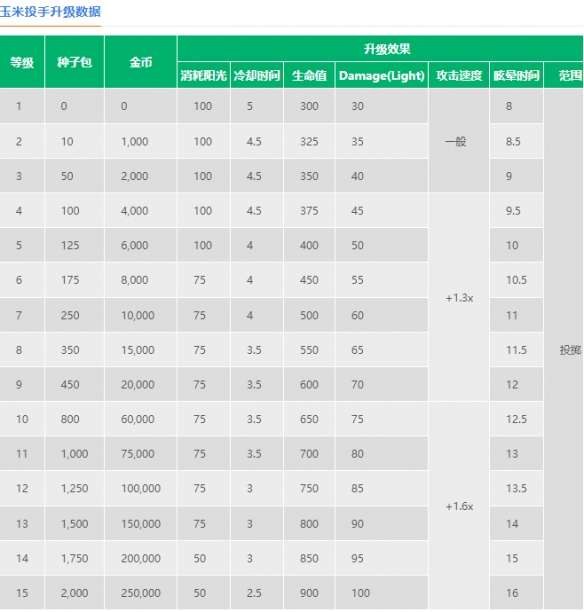Click gold value 100,000
The width and height of the screenshot is (584, 612).
click(x=141, y=488)
